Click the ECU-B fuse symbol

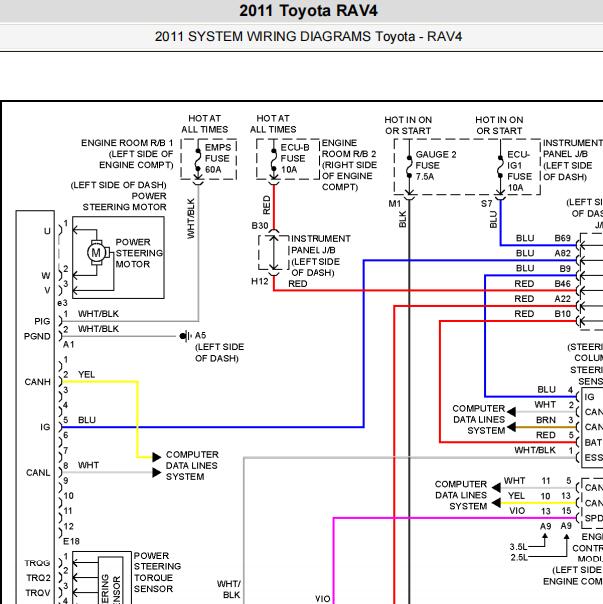[x=274, y=159]
